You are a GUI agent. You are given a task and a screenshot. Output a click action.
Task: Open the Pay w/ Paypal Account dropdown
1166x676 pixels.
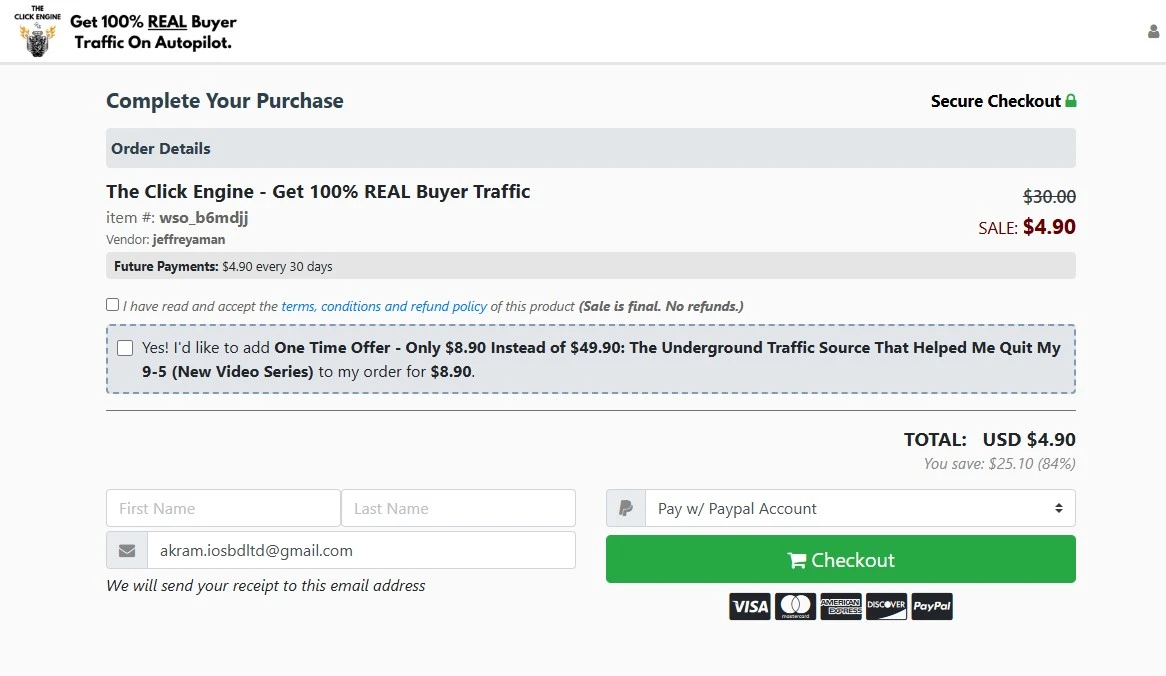tap(860, 509)
